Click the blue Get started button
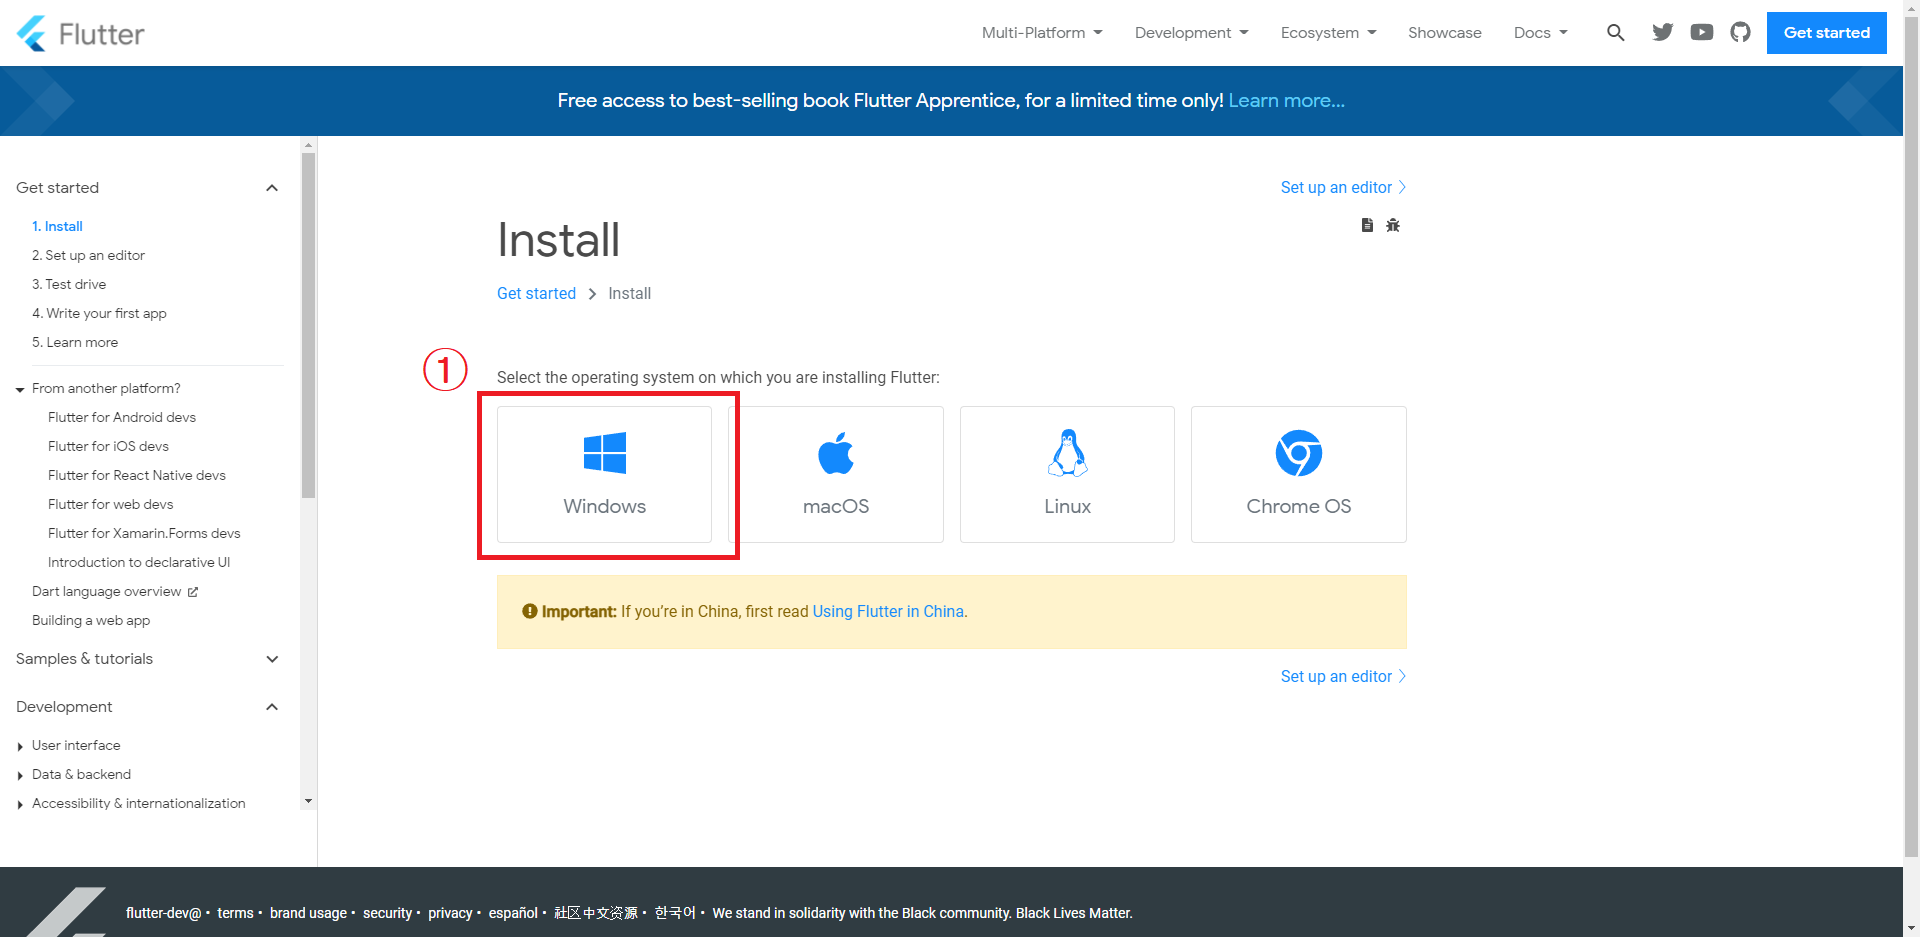 pos(1826,33)
